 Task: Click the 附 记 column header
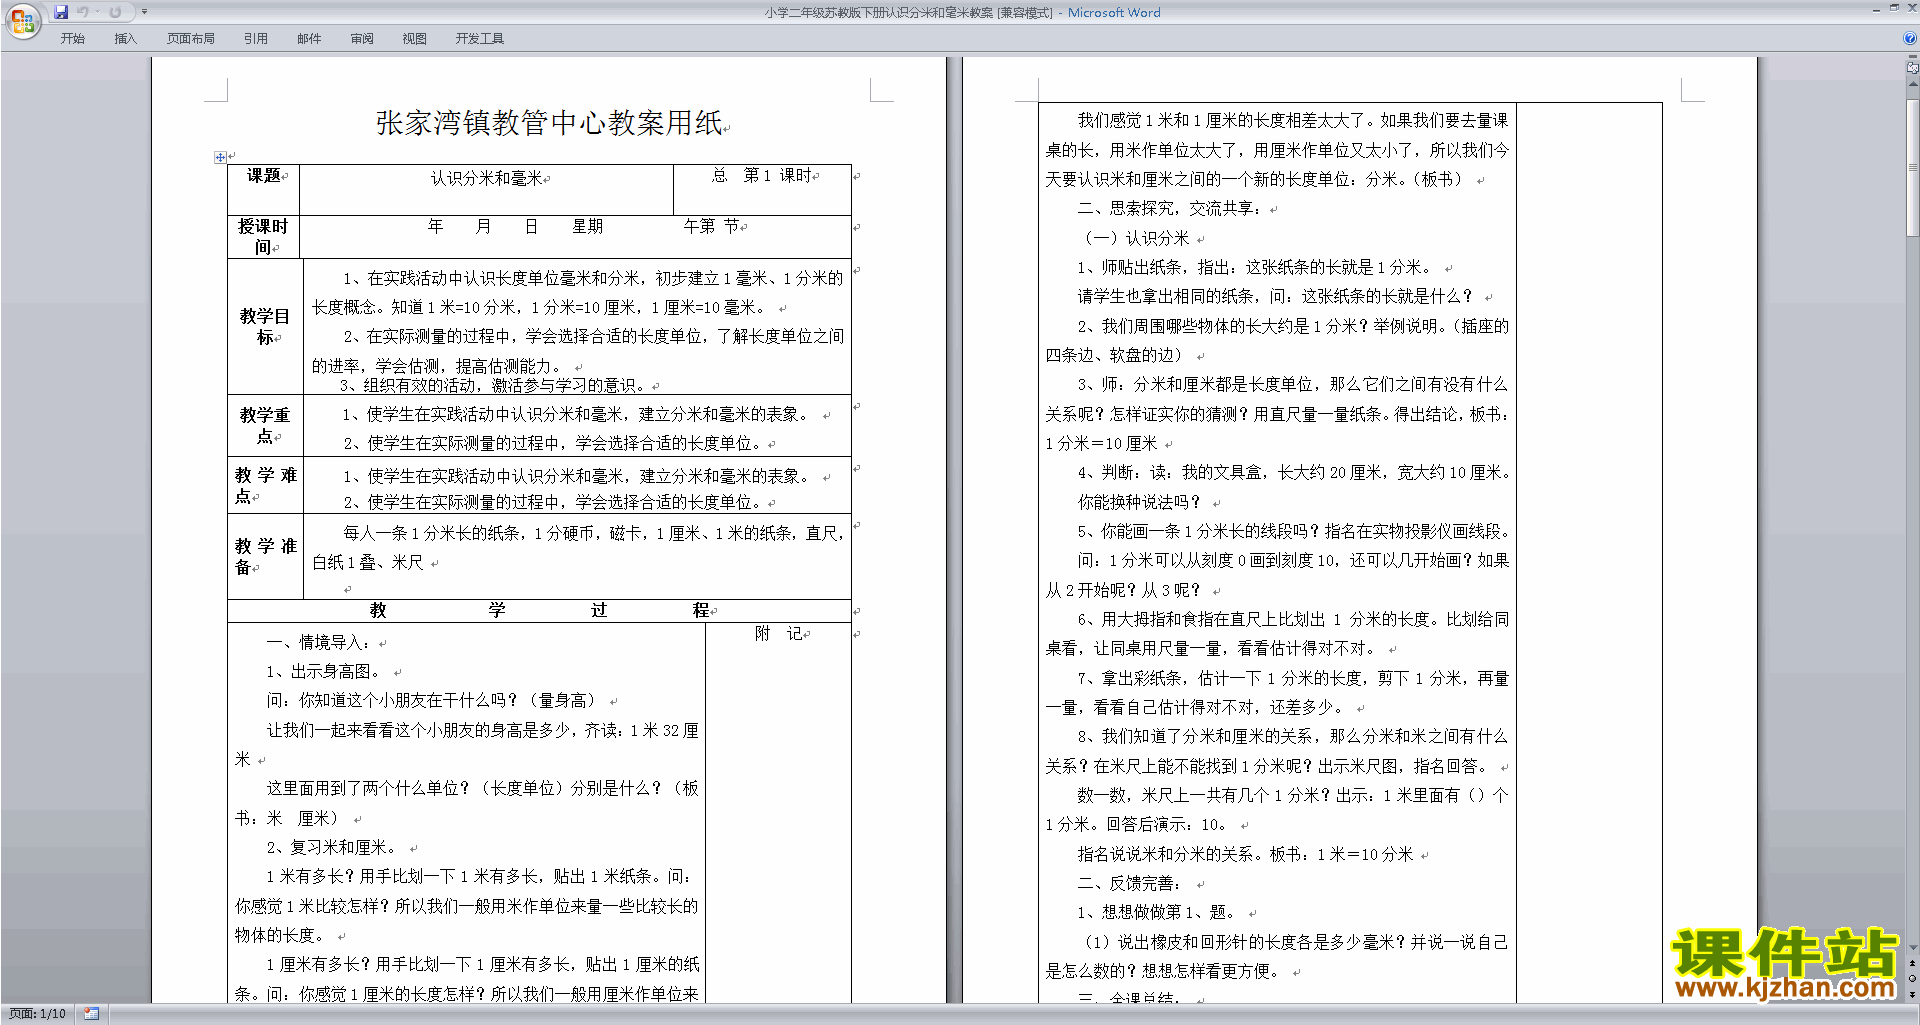pos(778,633)
